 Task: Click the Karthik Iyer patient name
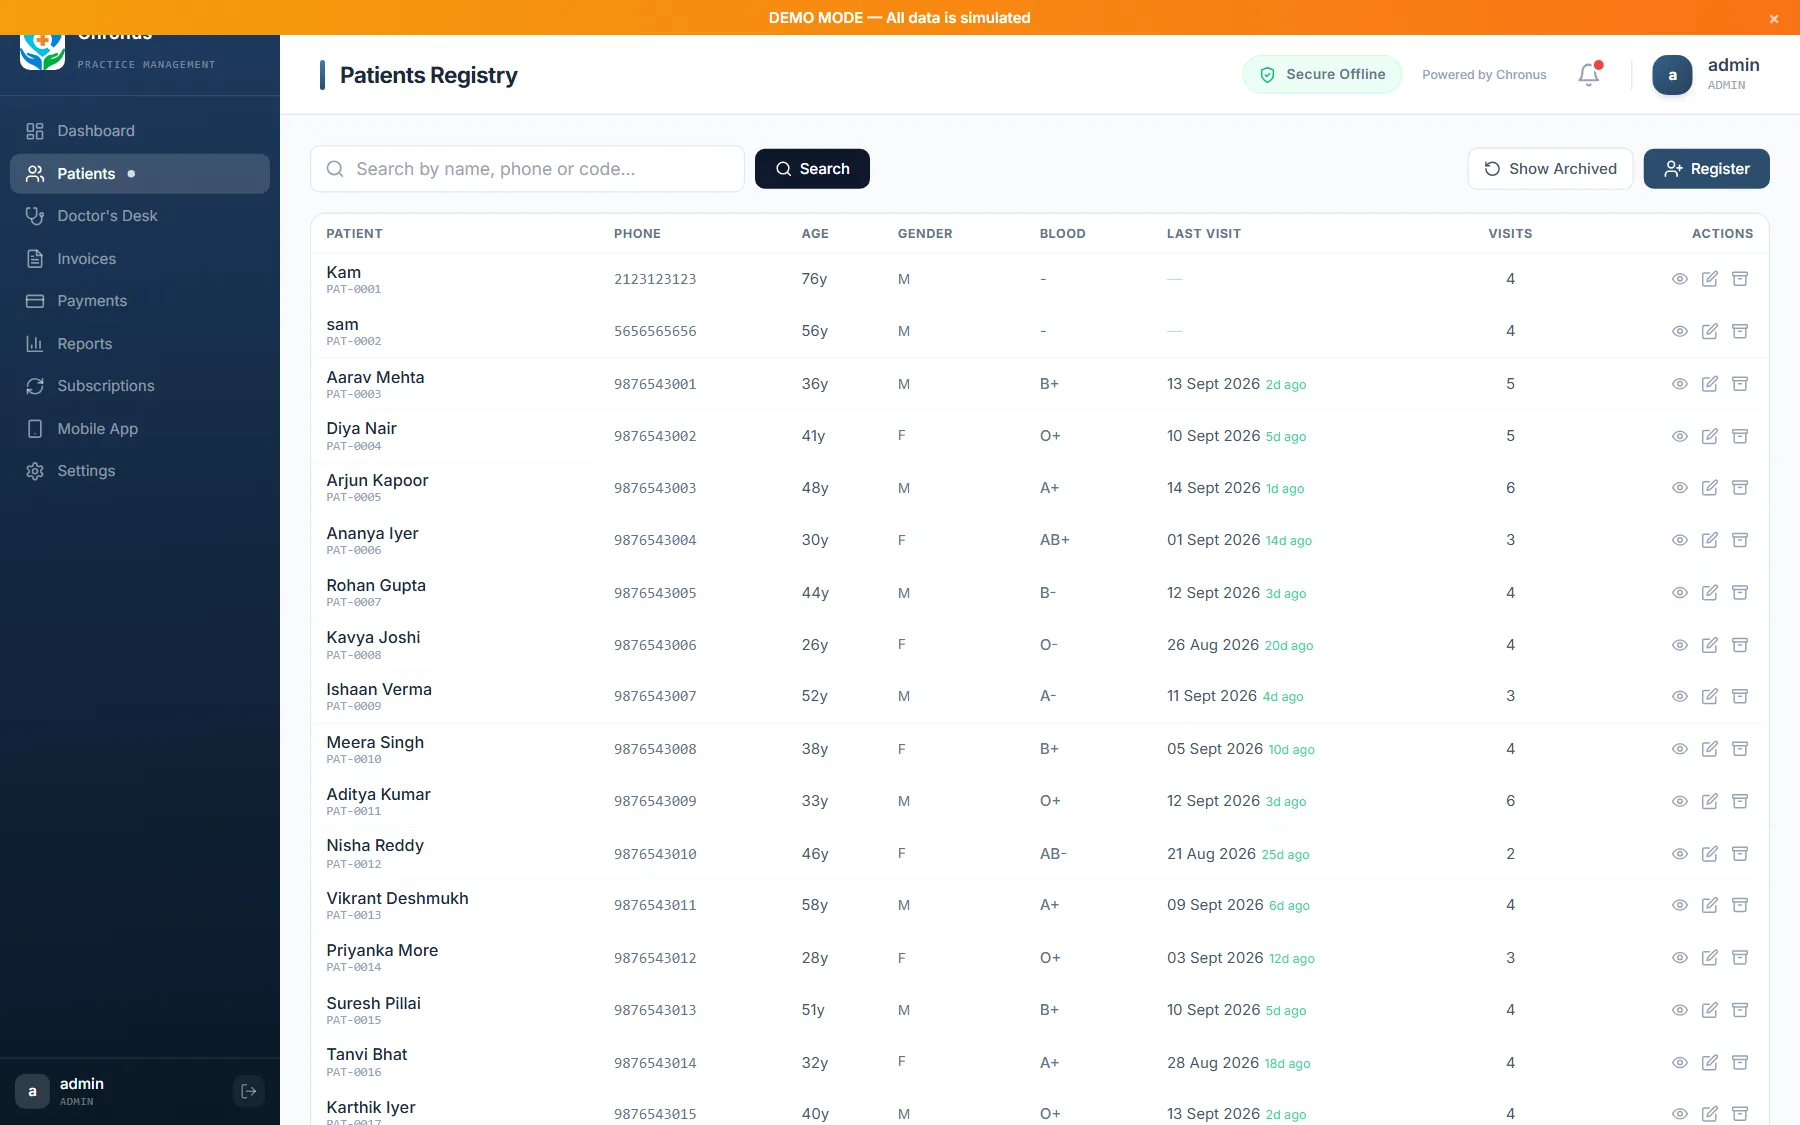[x=371, y=1107]
